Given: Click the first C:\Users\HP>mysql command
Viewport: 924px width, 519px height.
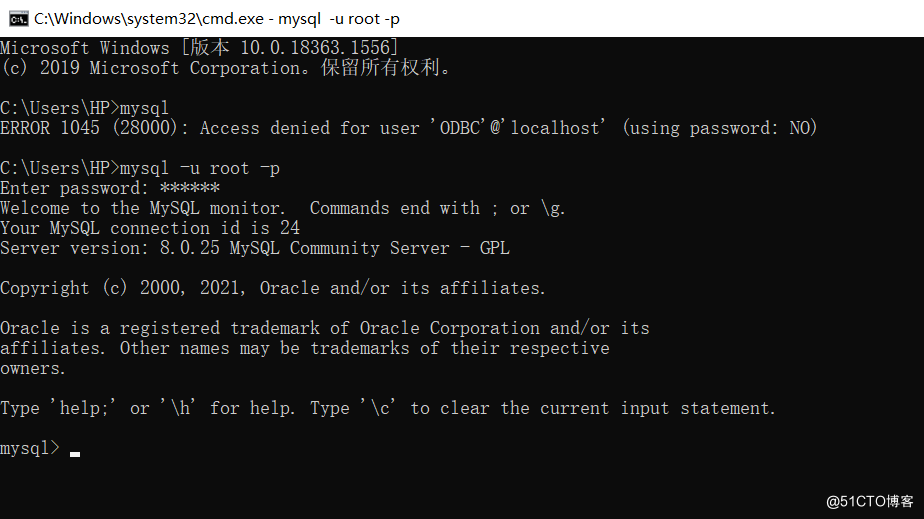Looking at the screenshot, I should (84, 108).
